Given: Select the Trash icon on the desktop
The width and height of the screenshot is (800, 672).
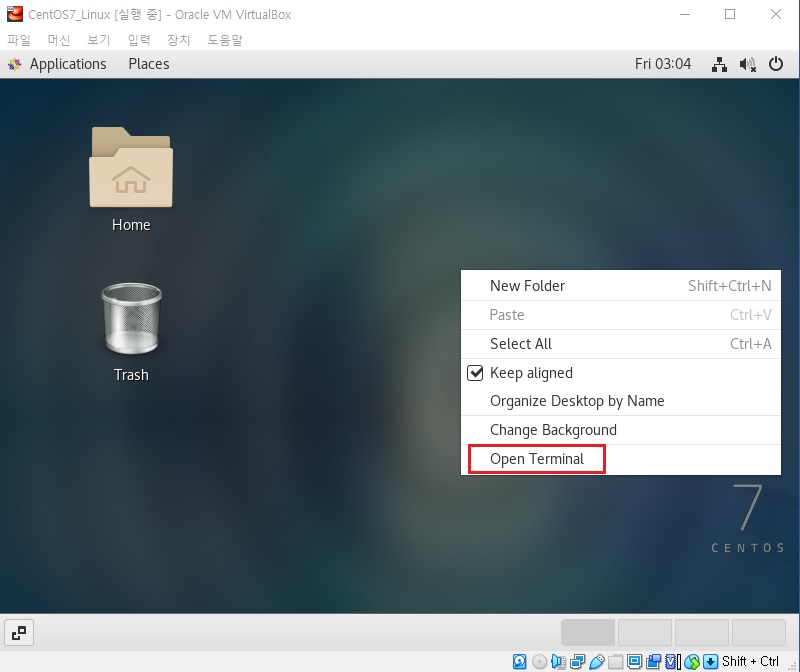Looking at the screenshot, I should pos(131,319).
